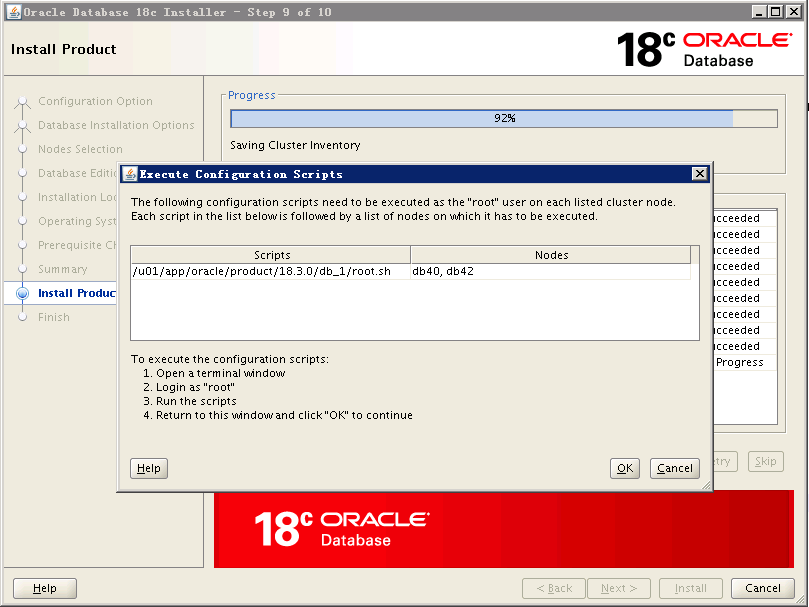
Task: Click the Java icon in the installer title bar
Action: point(14,12)
